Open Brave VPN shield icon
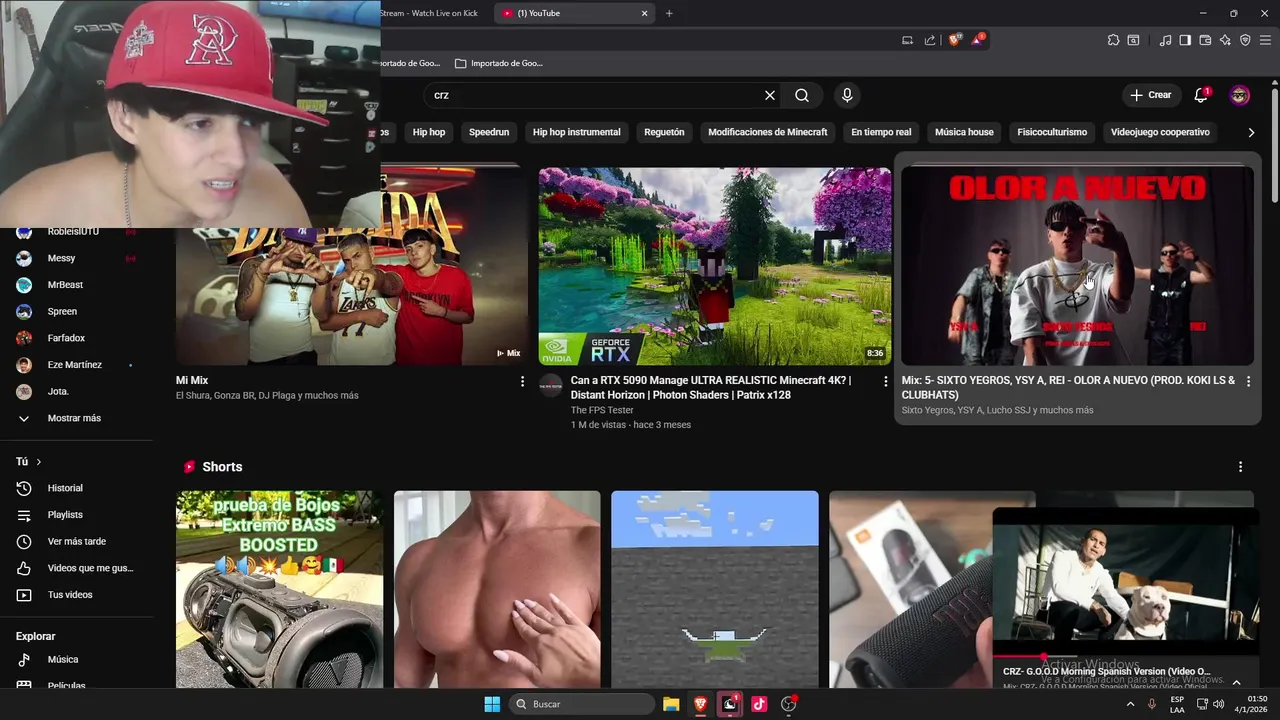Viewport: 1280px width, 720px height. [x=1245, y=40]
